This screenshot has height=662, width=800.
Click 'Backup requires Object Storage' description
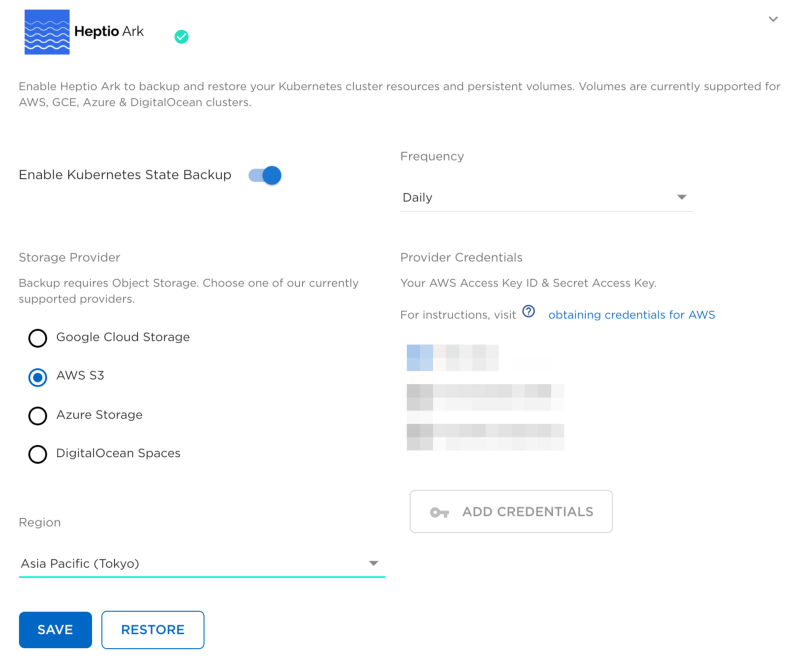click(x=189, y=291)
